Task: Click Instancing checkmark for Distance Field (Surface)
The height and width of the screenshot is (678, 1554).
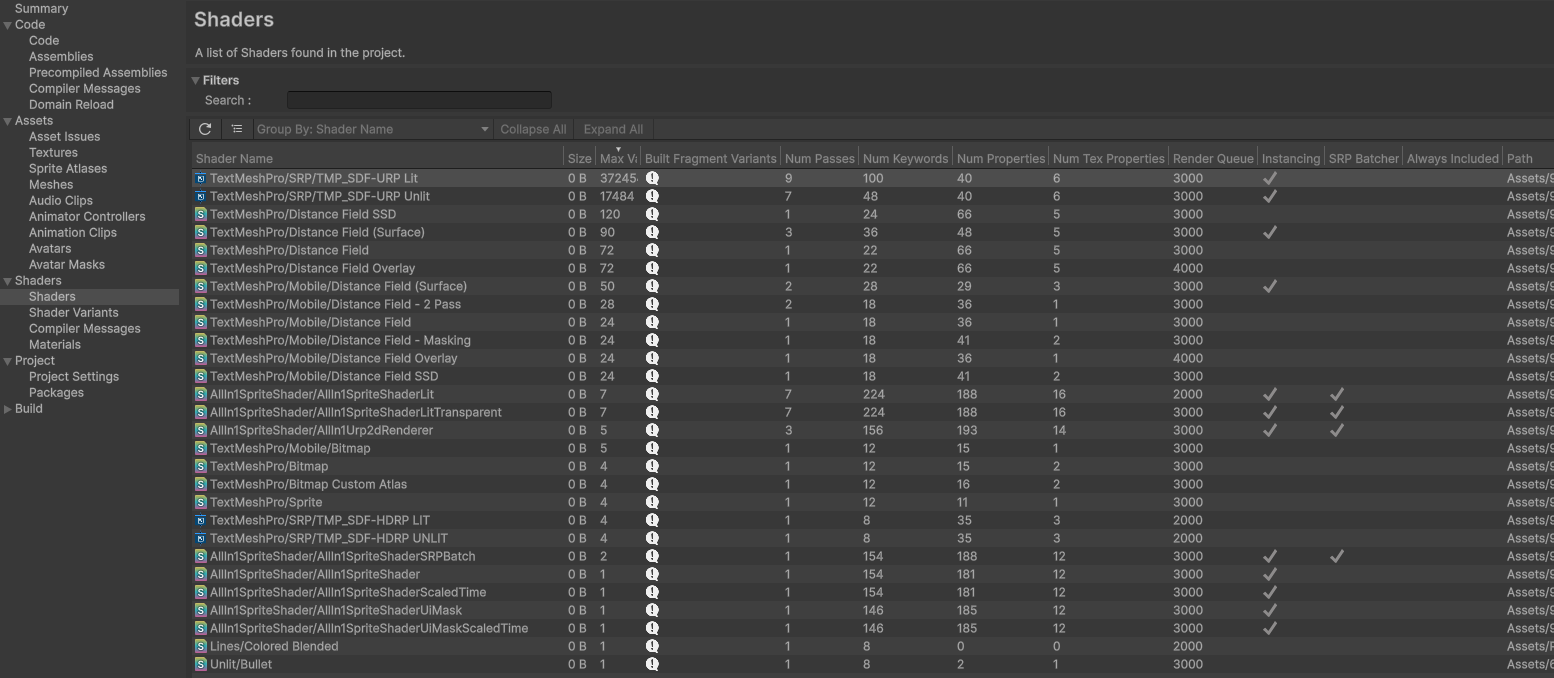Action: (1270, 232)
